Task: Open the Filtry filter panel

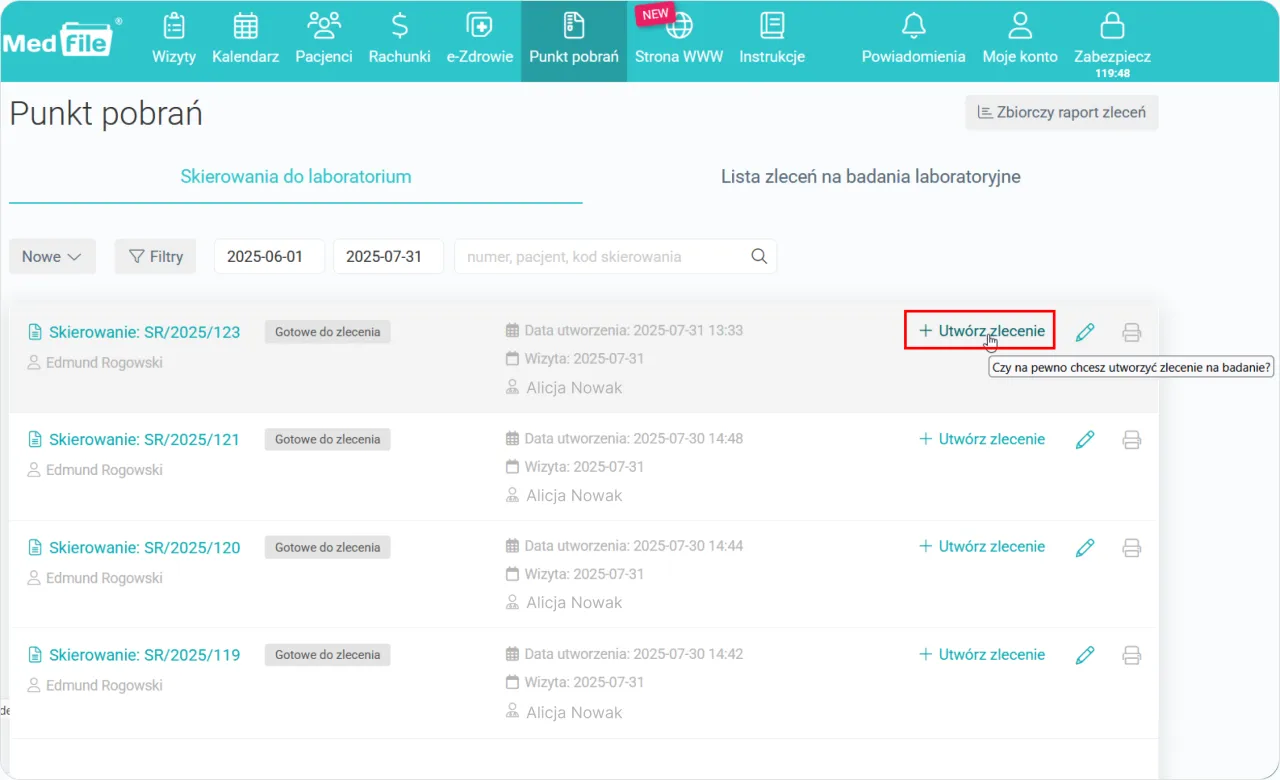Action: (155, 256)
